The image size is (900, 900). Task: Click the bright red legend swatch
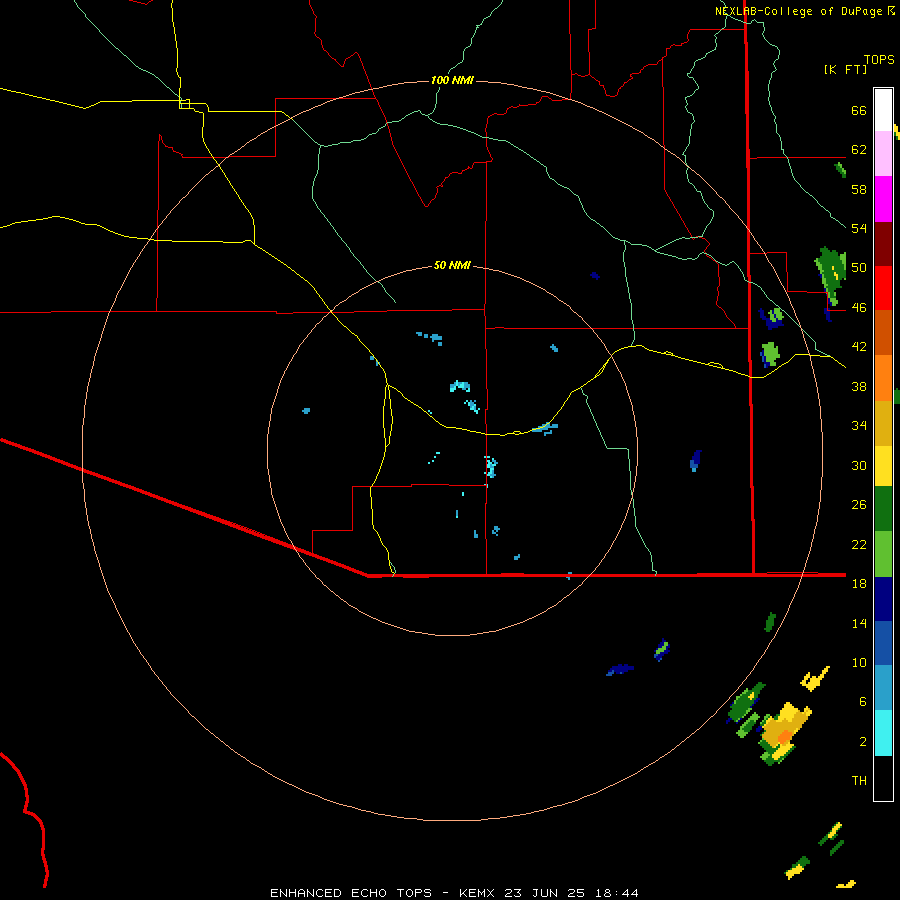[883, 288]
